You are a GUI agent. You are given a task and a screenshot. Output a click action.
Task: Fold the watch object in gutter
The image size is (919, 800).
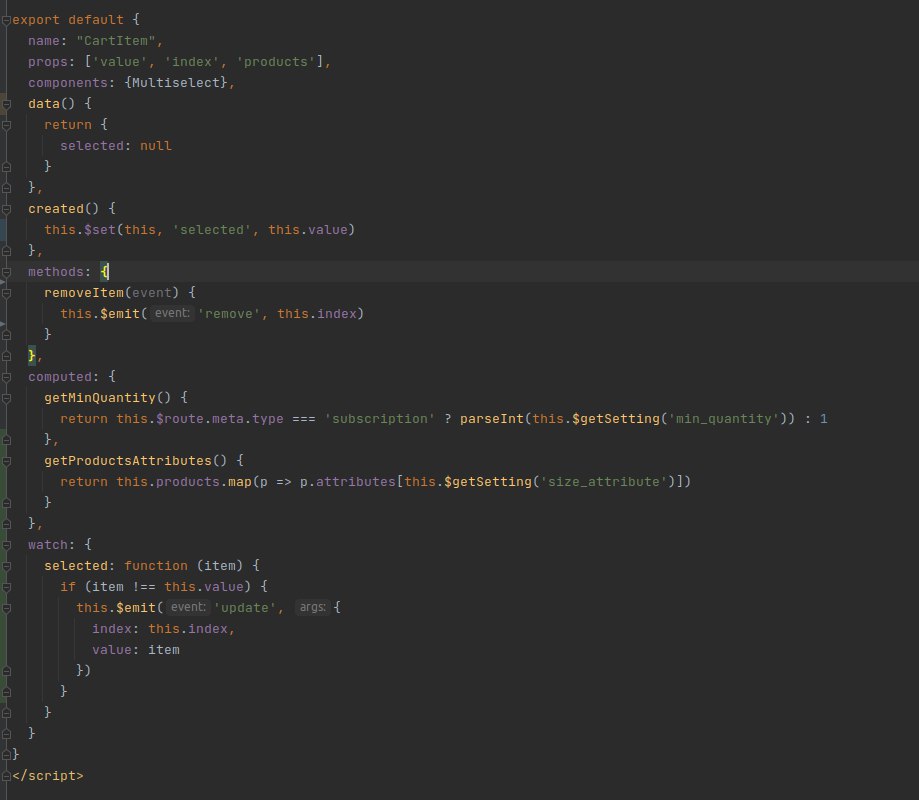point(6,545)
